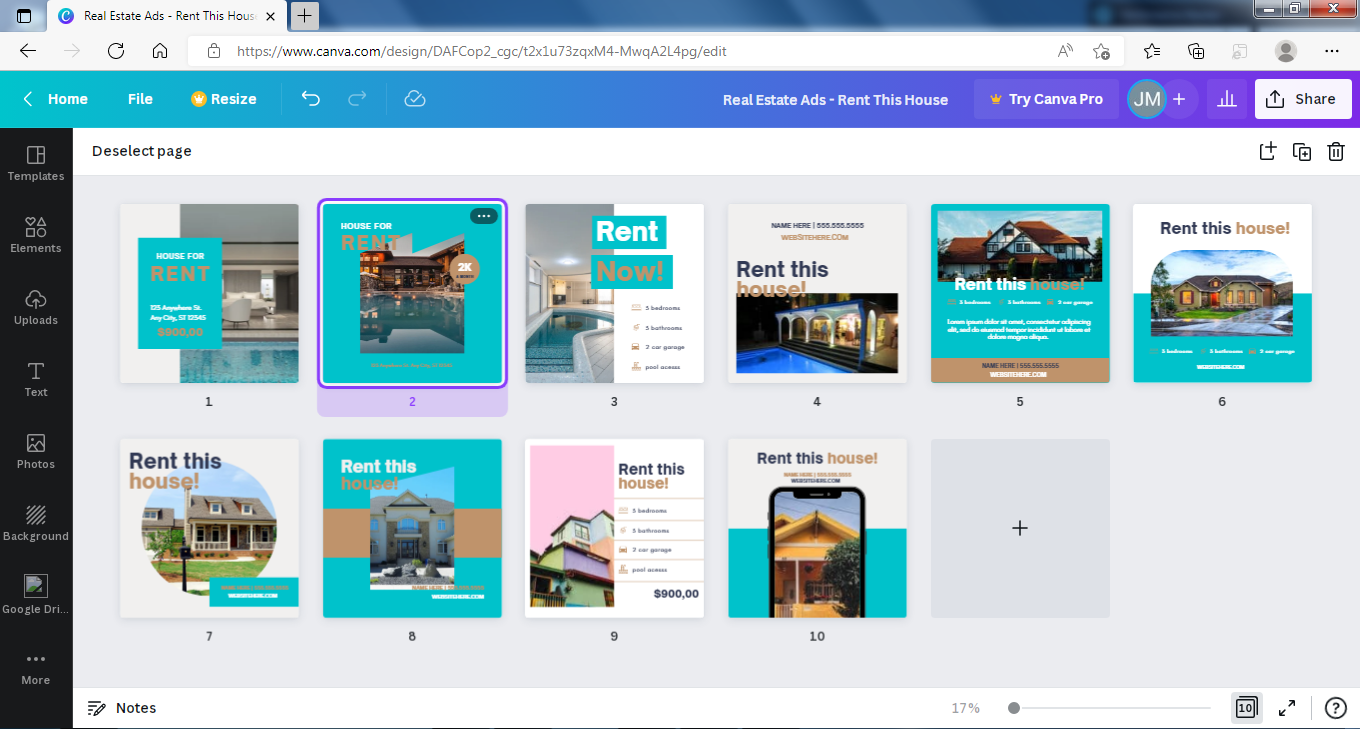Image resolution: width=1360 pixels, height=729 pixels.
Task: Select page 9 pink colorful houses thumbnail
Action: point(614,528)
